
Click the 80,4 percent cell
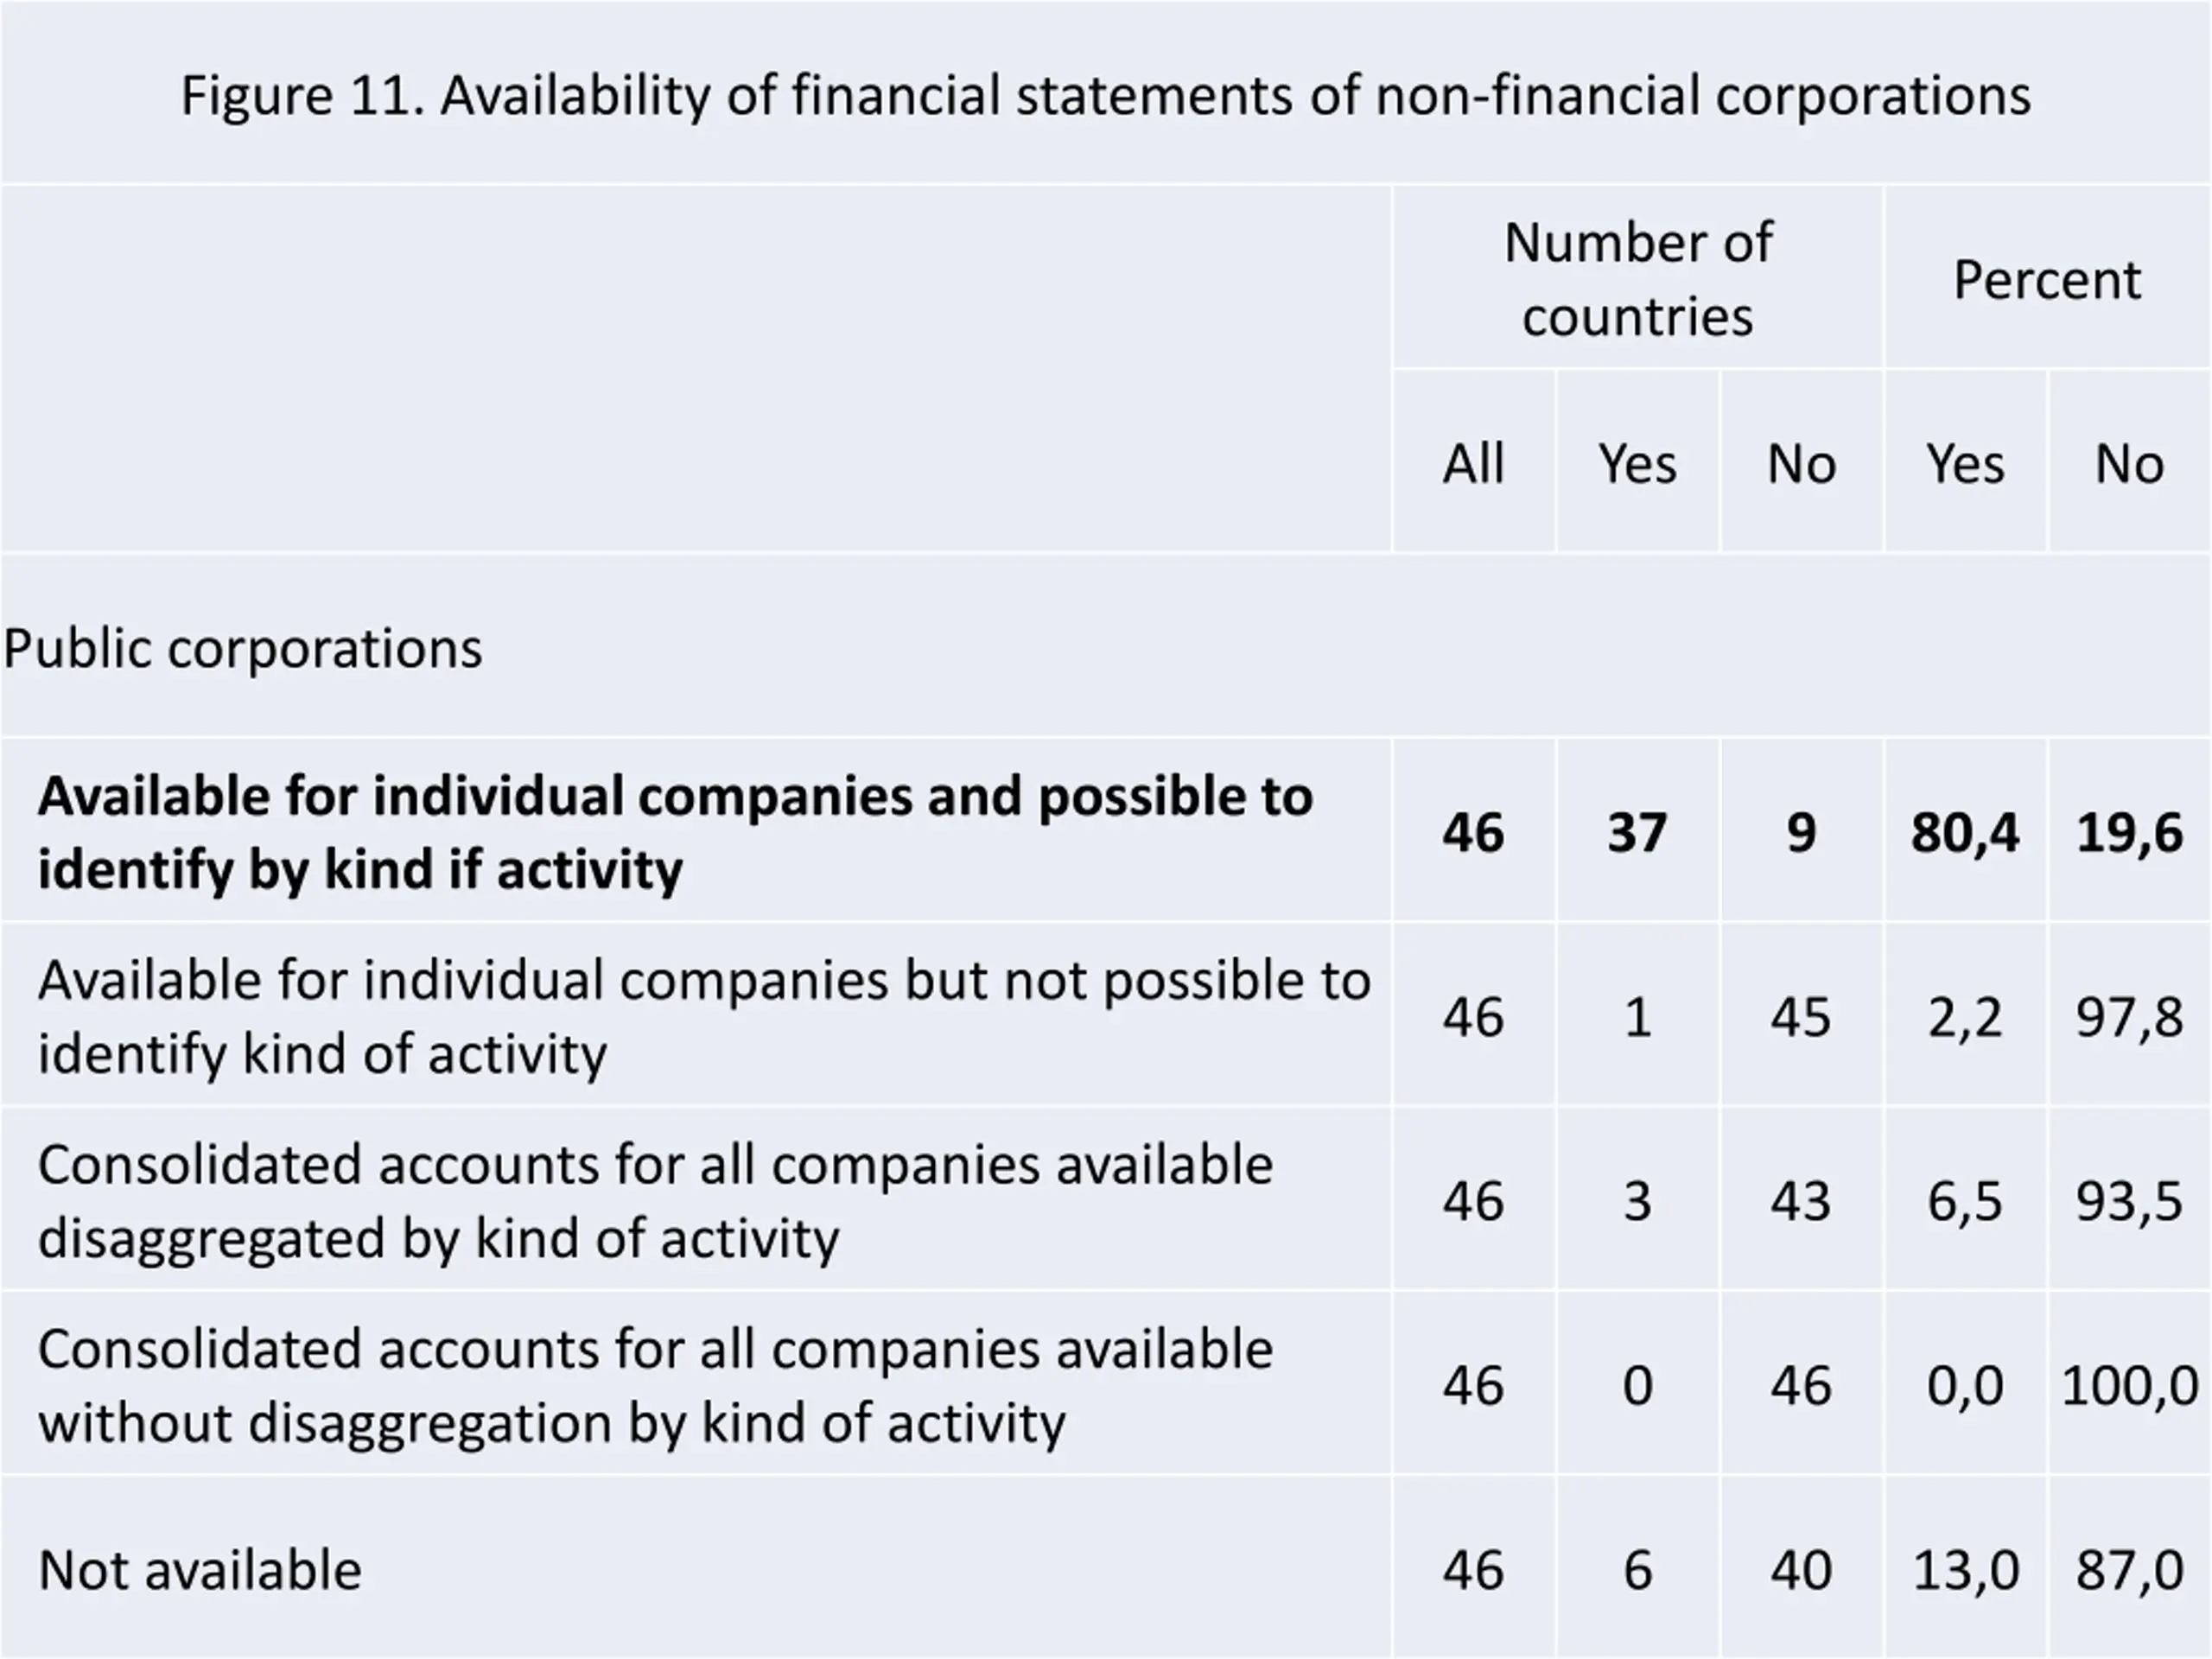[x=1965, y=832]
